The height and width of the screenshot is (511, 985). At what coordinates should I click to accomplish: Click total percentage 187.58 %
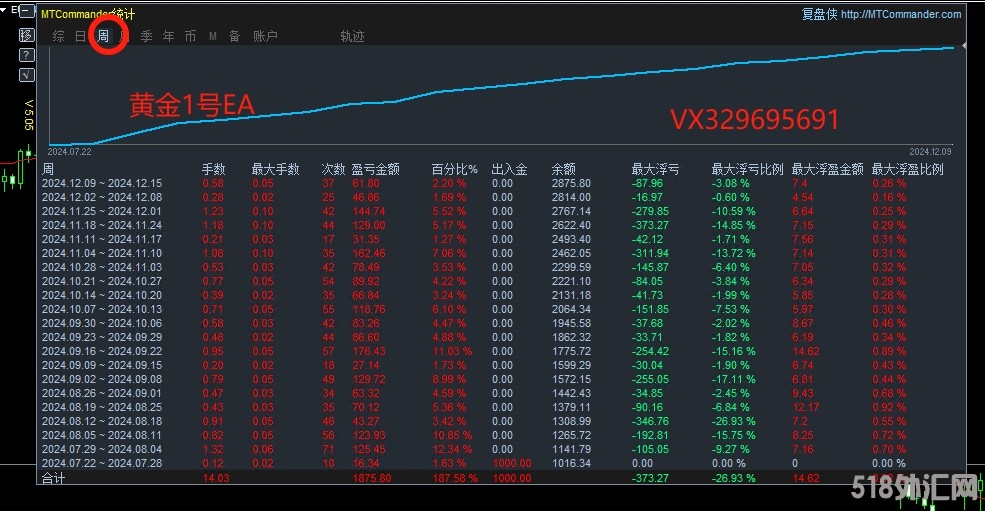click(x=455, y=478)
